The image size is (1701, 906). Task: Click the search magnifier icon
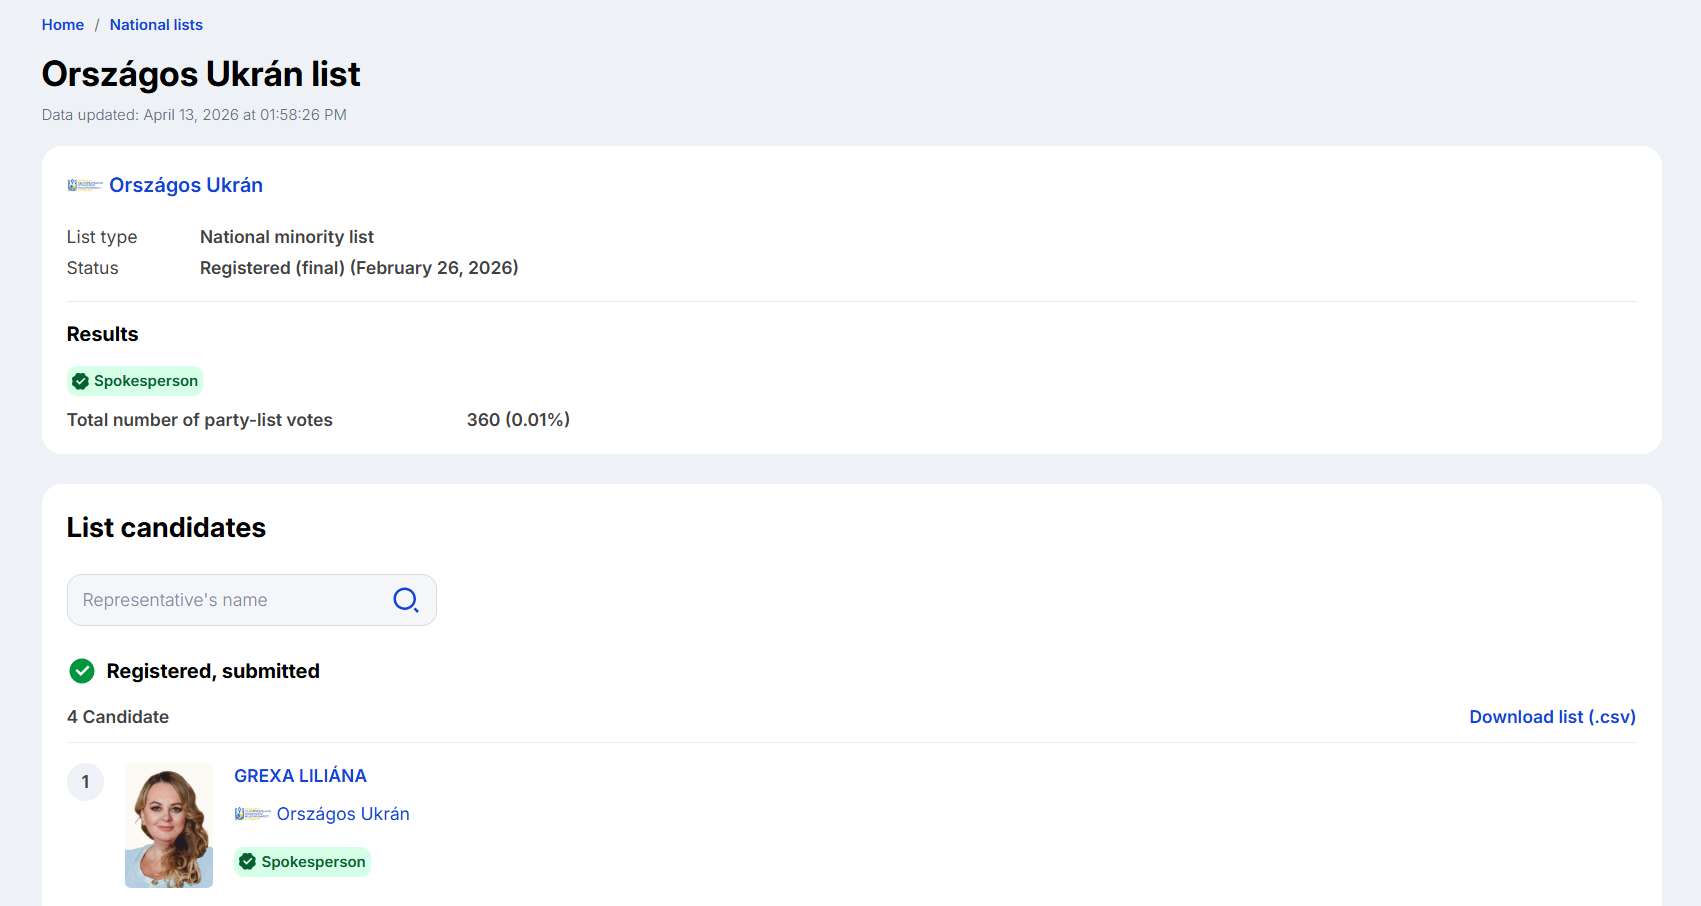[x=405, y=600]
